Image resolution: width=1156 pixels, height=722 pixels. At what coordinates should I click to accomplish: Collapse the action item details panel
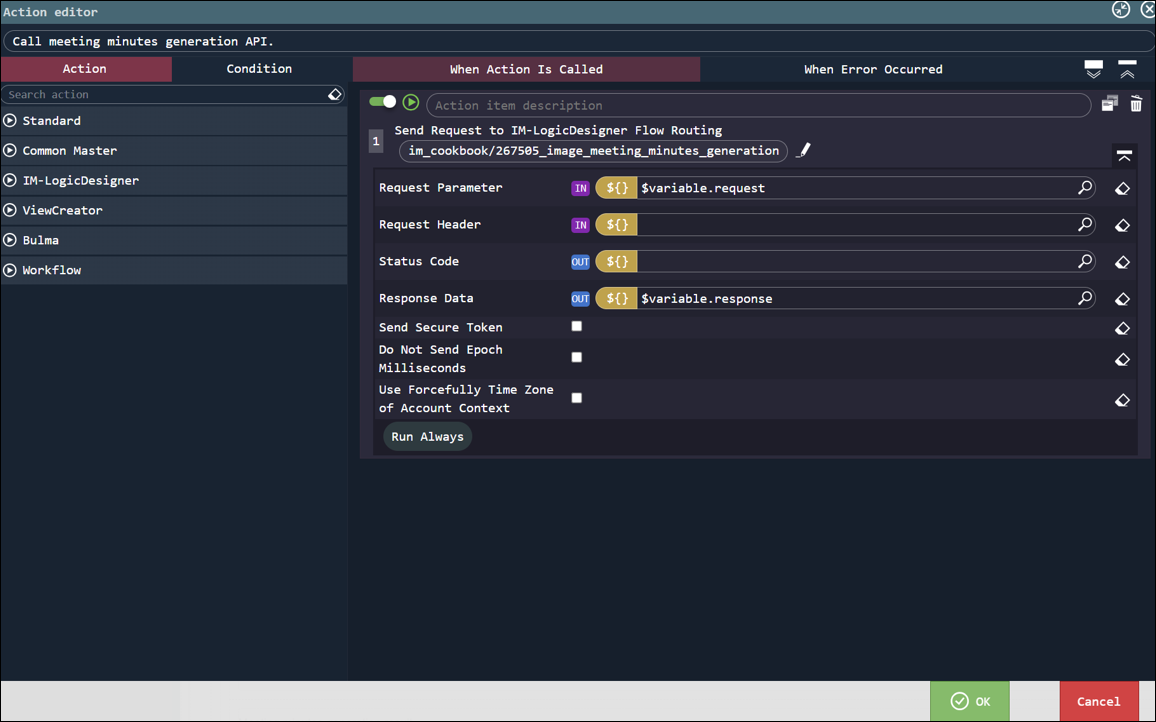click(x=1124, y=156)
